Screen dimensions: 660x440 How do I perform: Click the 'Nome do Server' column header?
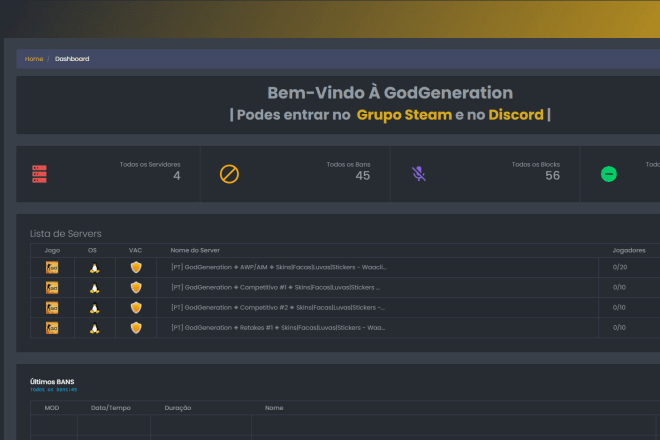[195, 251]
